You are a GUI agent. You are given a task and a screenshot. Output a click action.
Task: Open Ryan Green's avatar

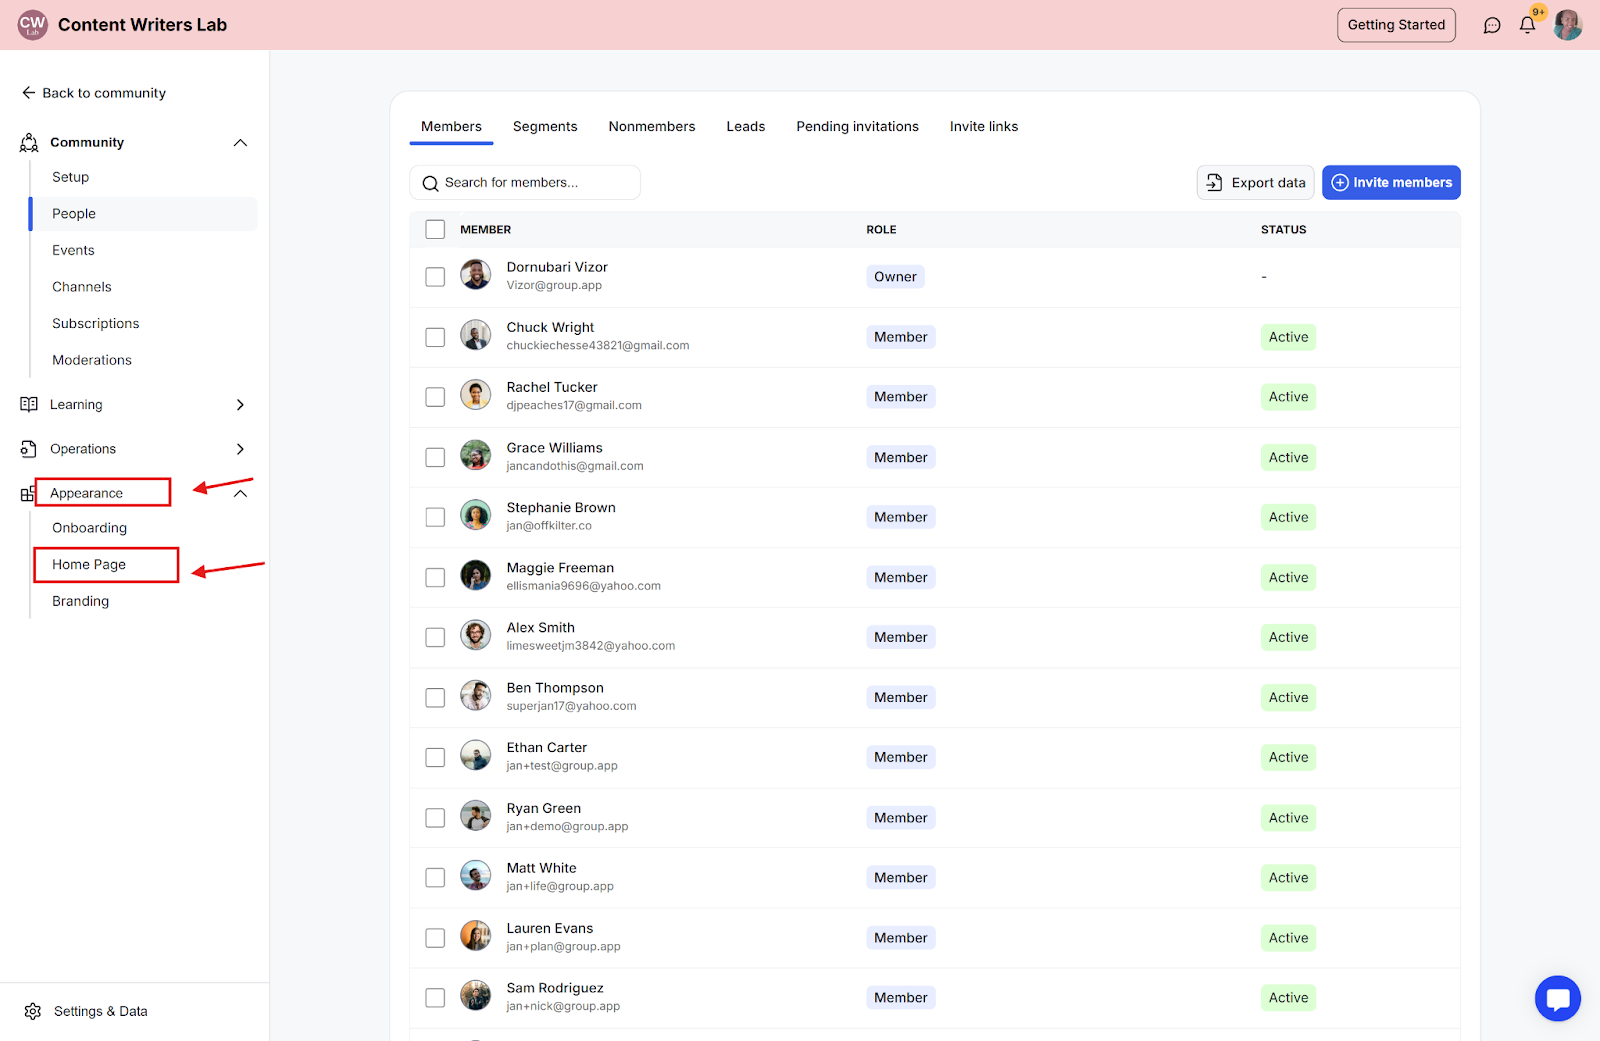pos(475,816)
